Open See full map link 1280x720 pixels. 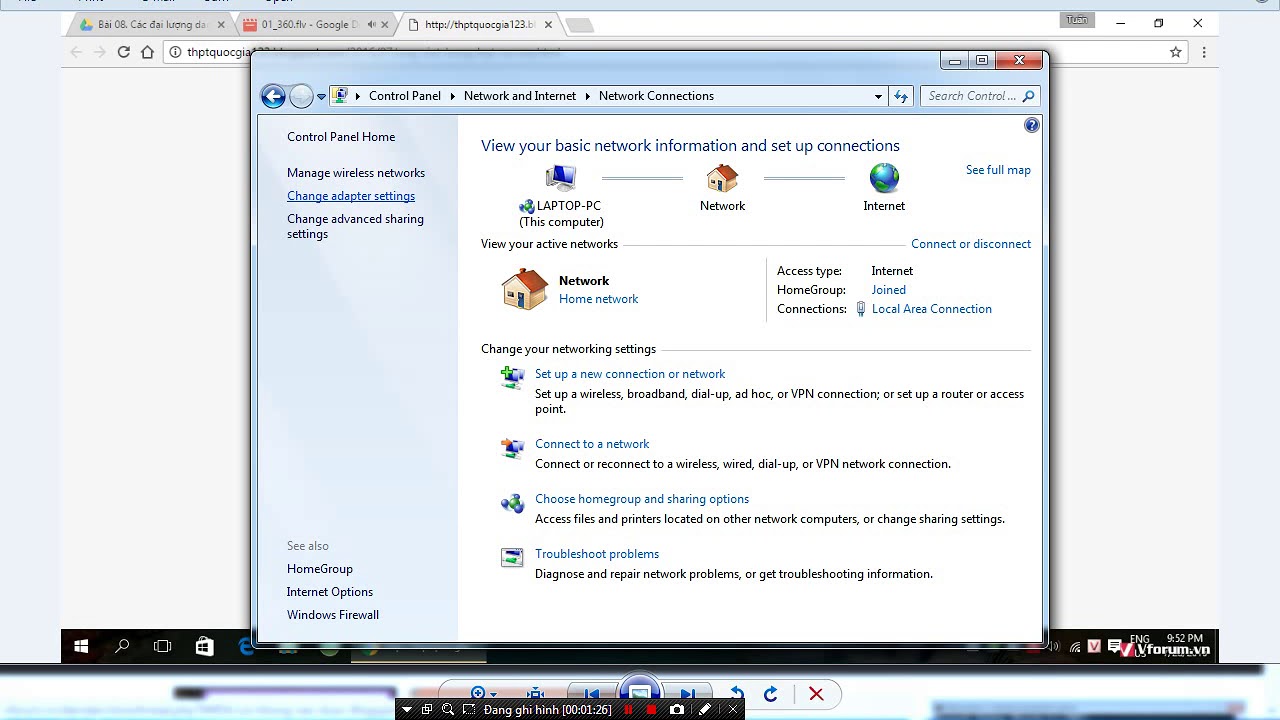click(998, 170)
